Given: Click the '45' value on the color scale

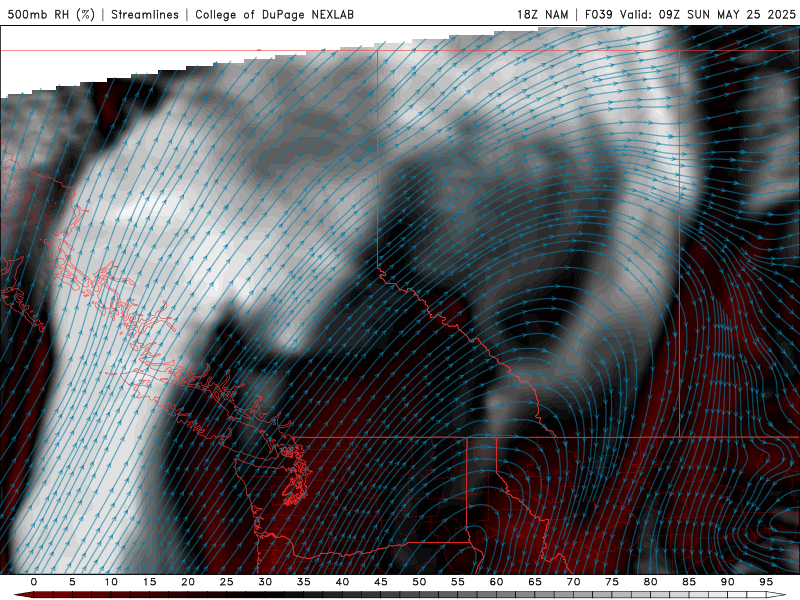Looking at the screenshot, I should pyautogui.click(x=381, y=582).
